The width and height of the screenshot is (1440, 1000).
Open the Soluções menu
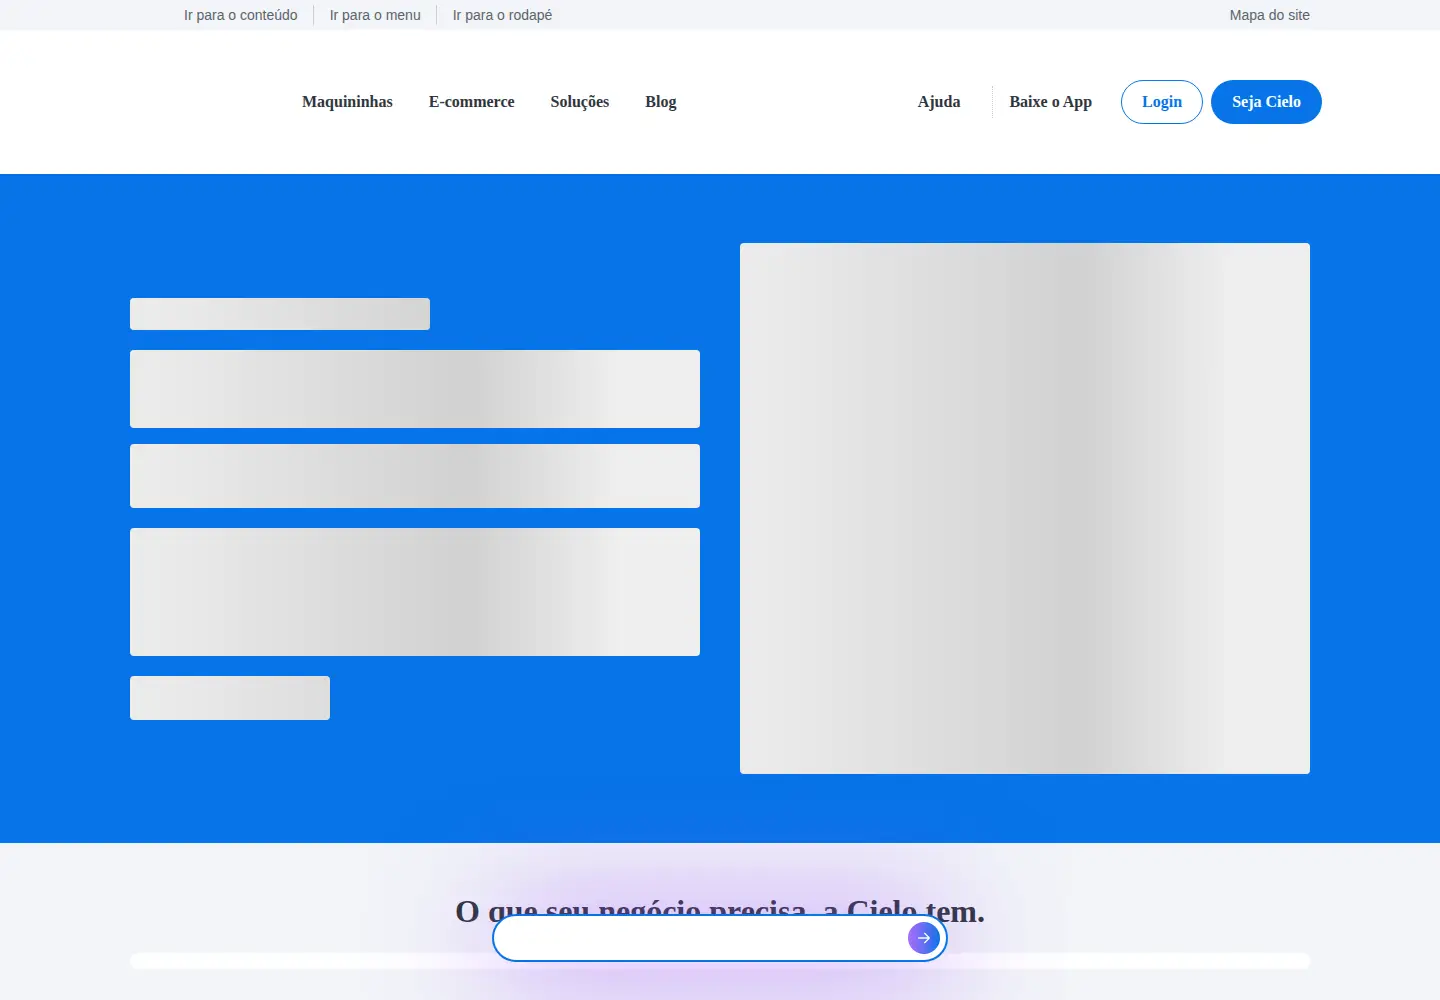[579, 102]
